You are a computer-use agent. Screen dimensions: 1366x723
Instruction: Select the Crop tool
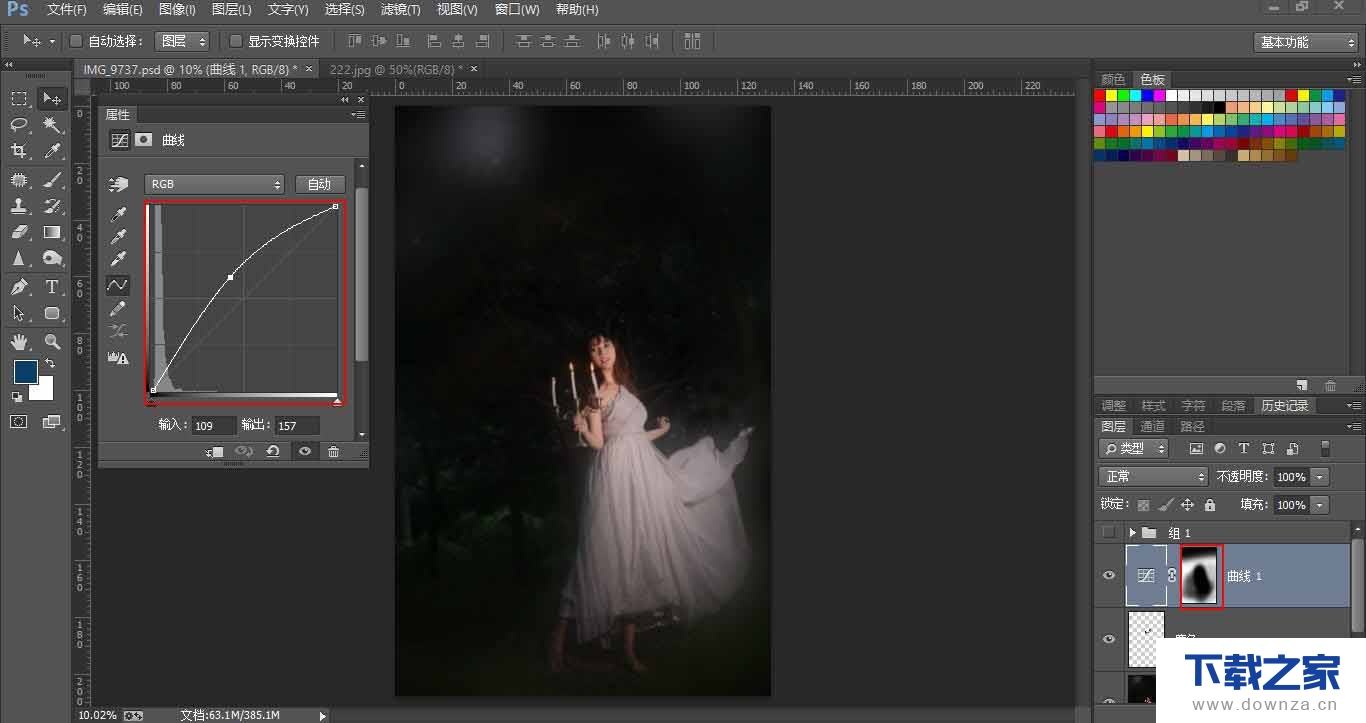19,151
